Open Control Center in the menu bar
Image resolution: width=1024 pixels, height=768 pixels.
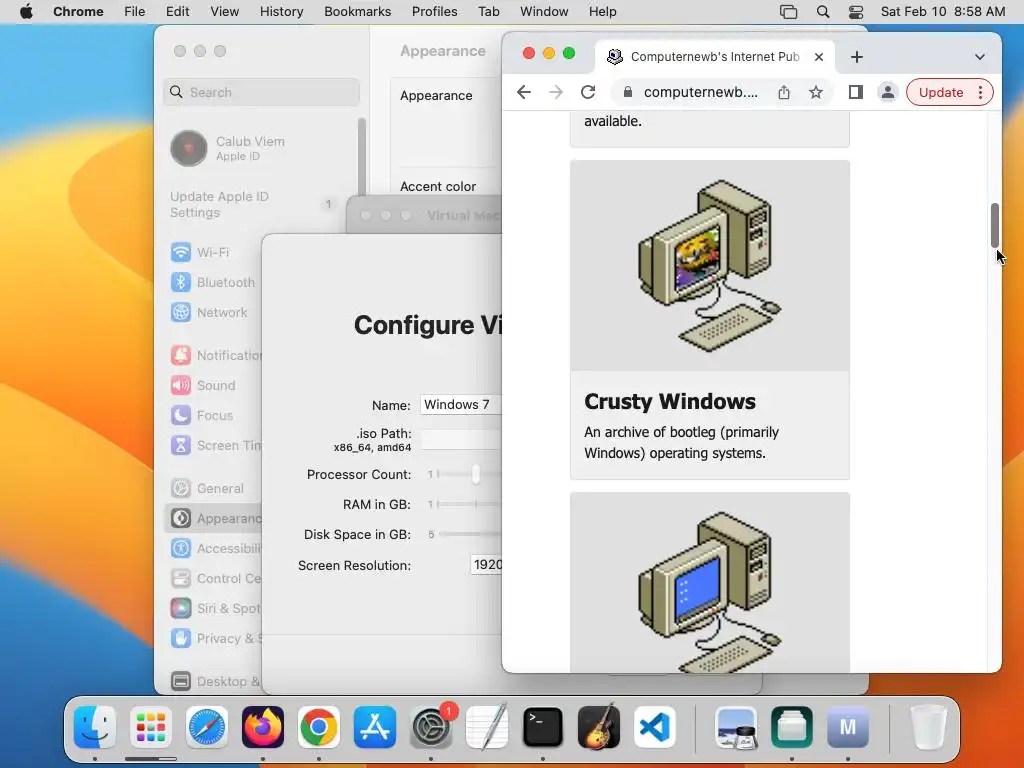click(x=856, y=11)
